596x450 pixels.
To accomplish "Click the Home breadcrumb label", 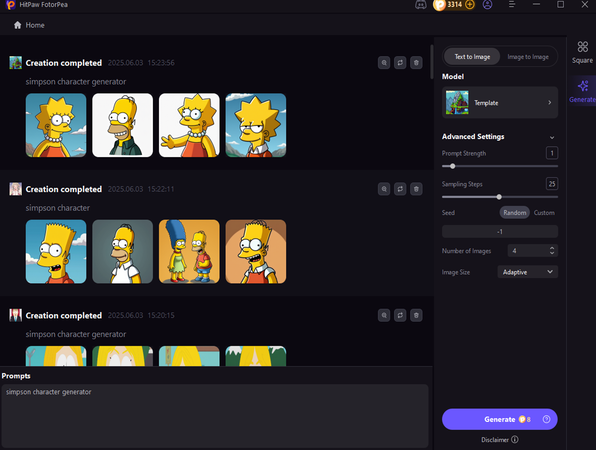I will point(35,25).
